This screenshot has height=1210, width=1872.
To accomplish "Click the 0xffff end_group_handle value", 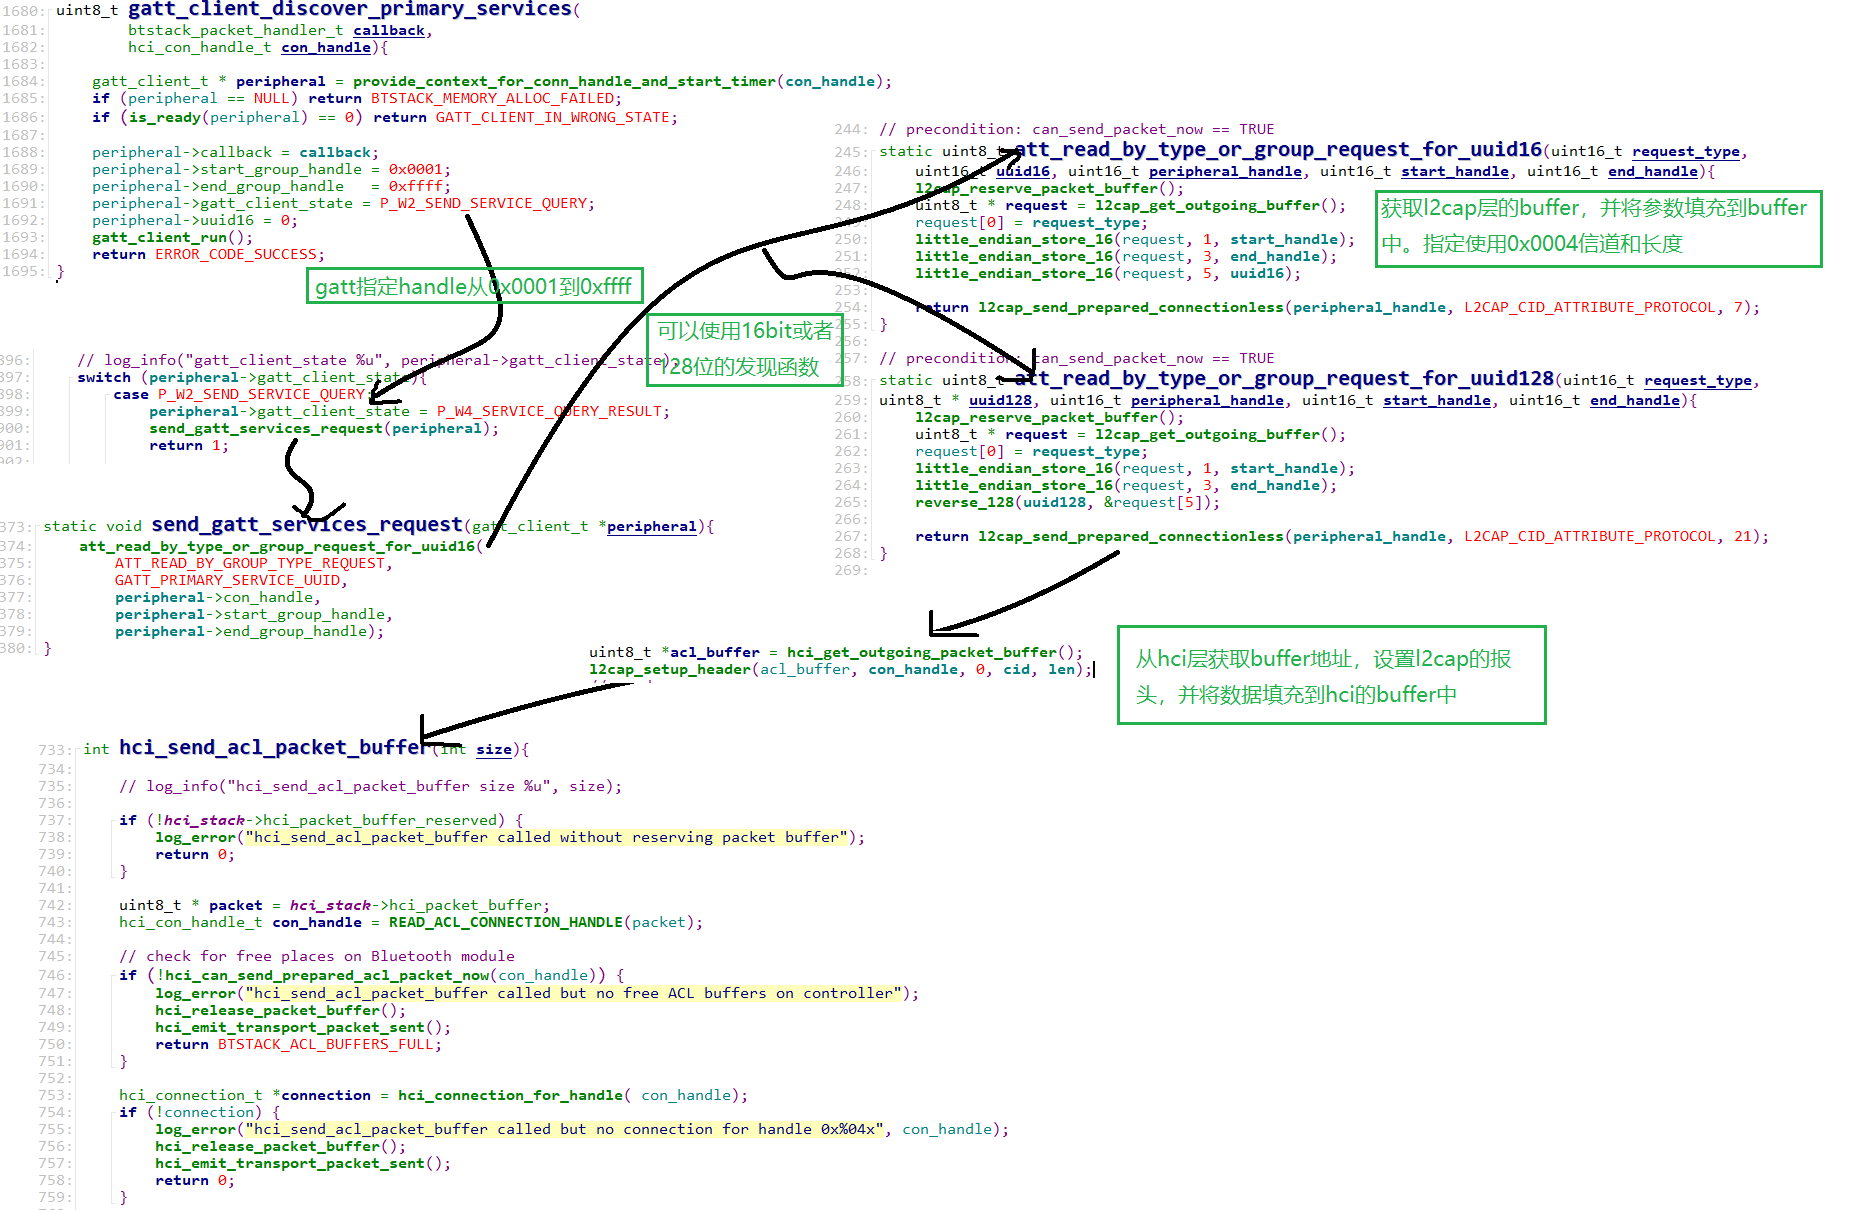I will pos(416,187).
